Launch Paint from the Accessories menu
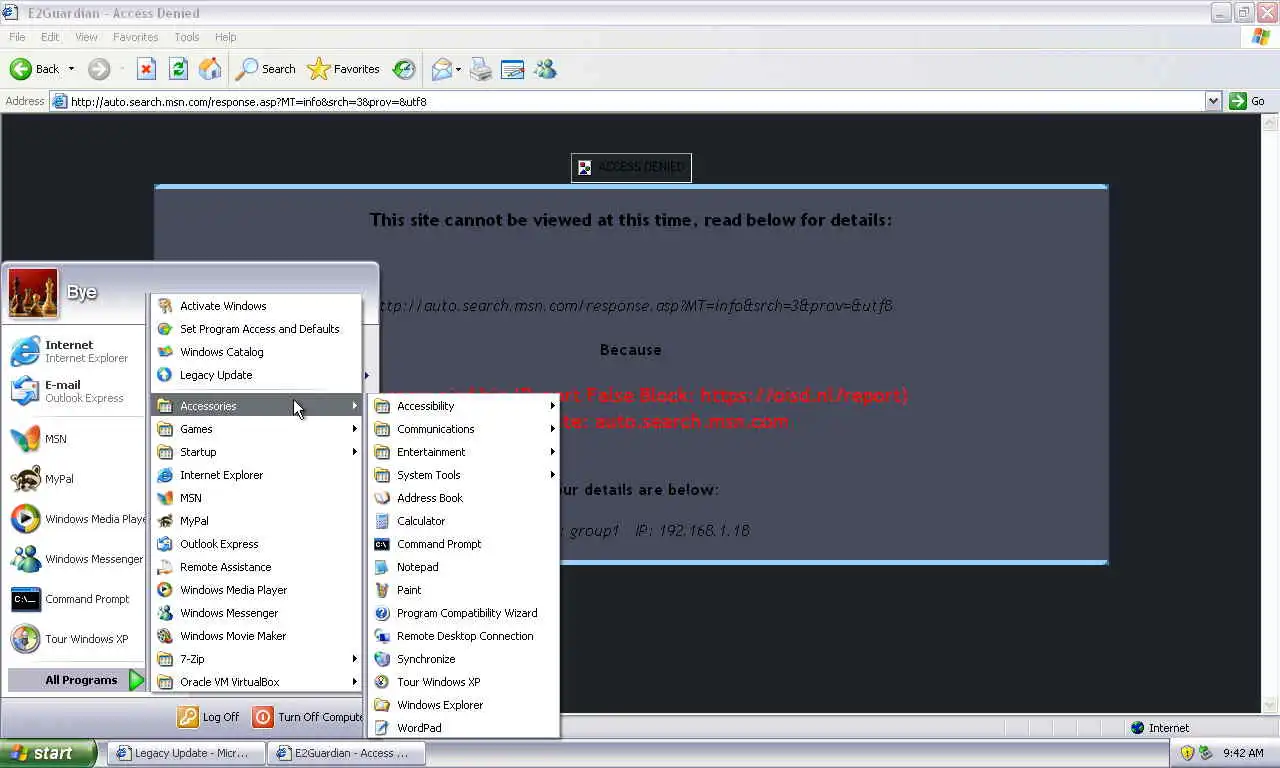Screen dimensions: 1280x768 pos(463,590)
